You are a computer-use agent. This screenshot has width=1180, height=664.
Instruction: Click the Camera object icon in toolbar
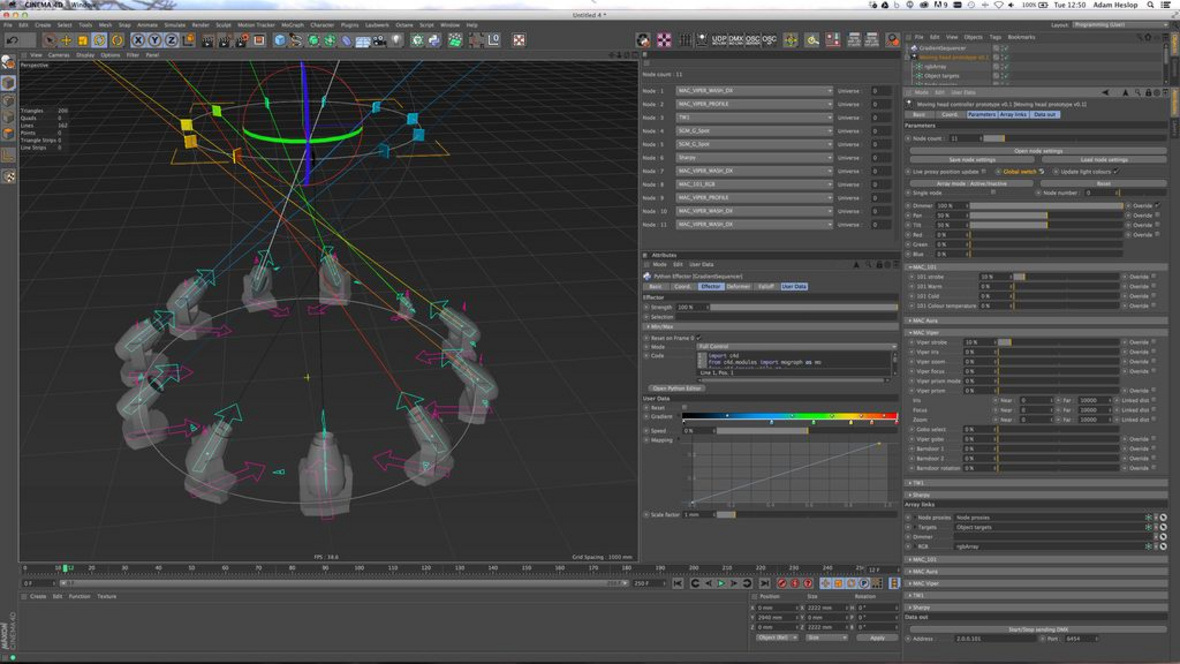(380, 41)
